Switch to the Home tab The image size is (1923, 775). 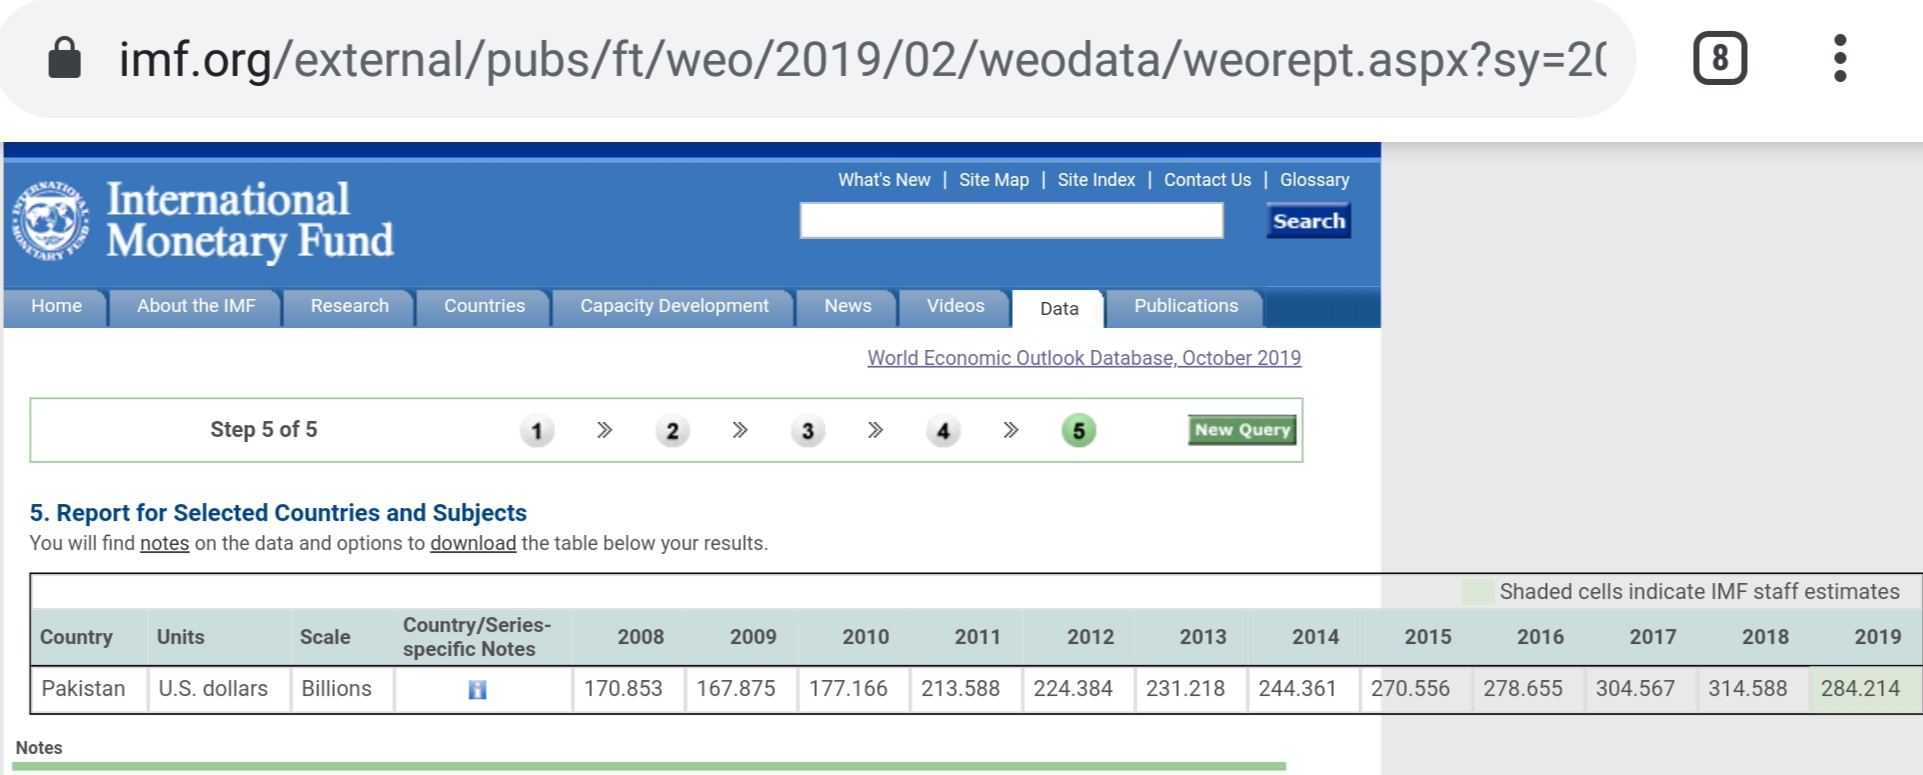coord(56,307)
